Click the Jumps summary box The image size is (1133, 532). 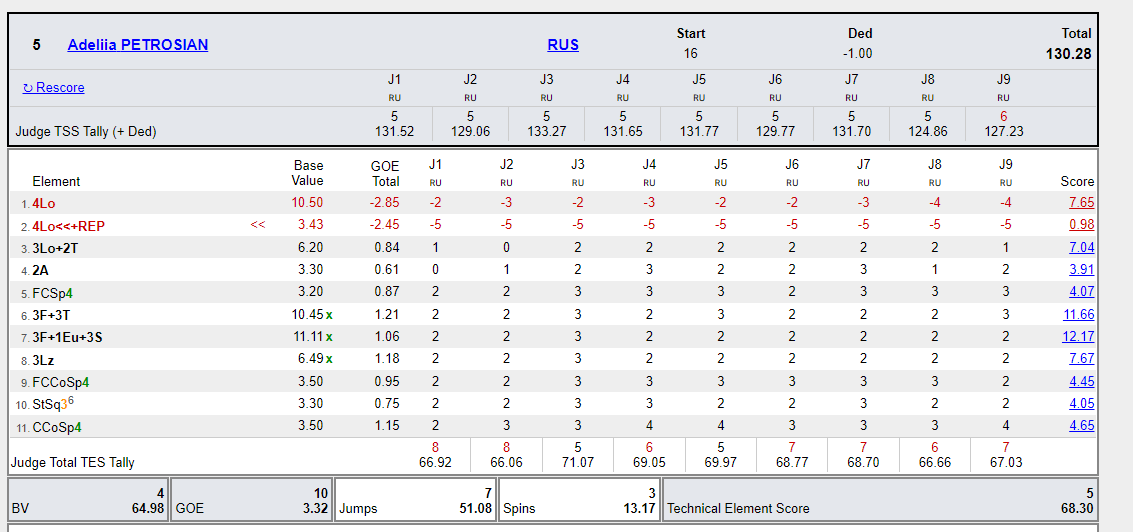coord(414,500)
